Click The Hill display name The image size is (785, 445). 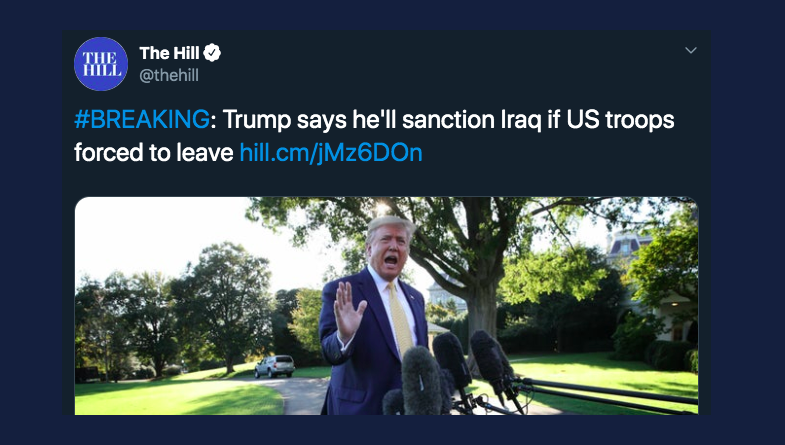pyautogui.click(x=169, y=53)
